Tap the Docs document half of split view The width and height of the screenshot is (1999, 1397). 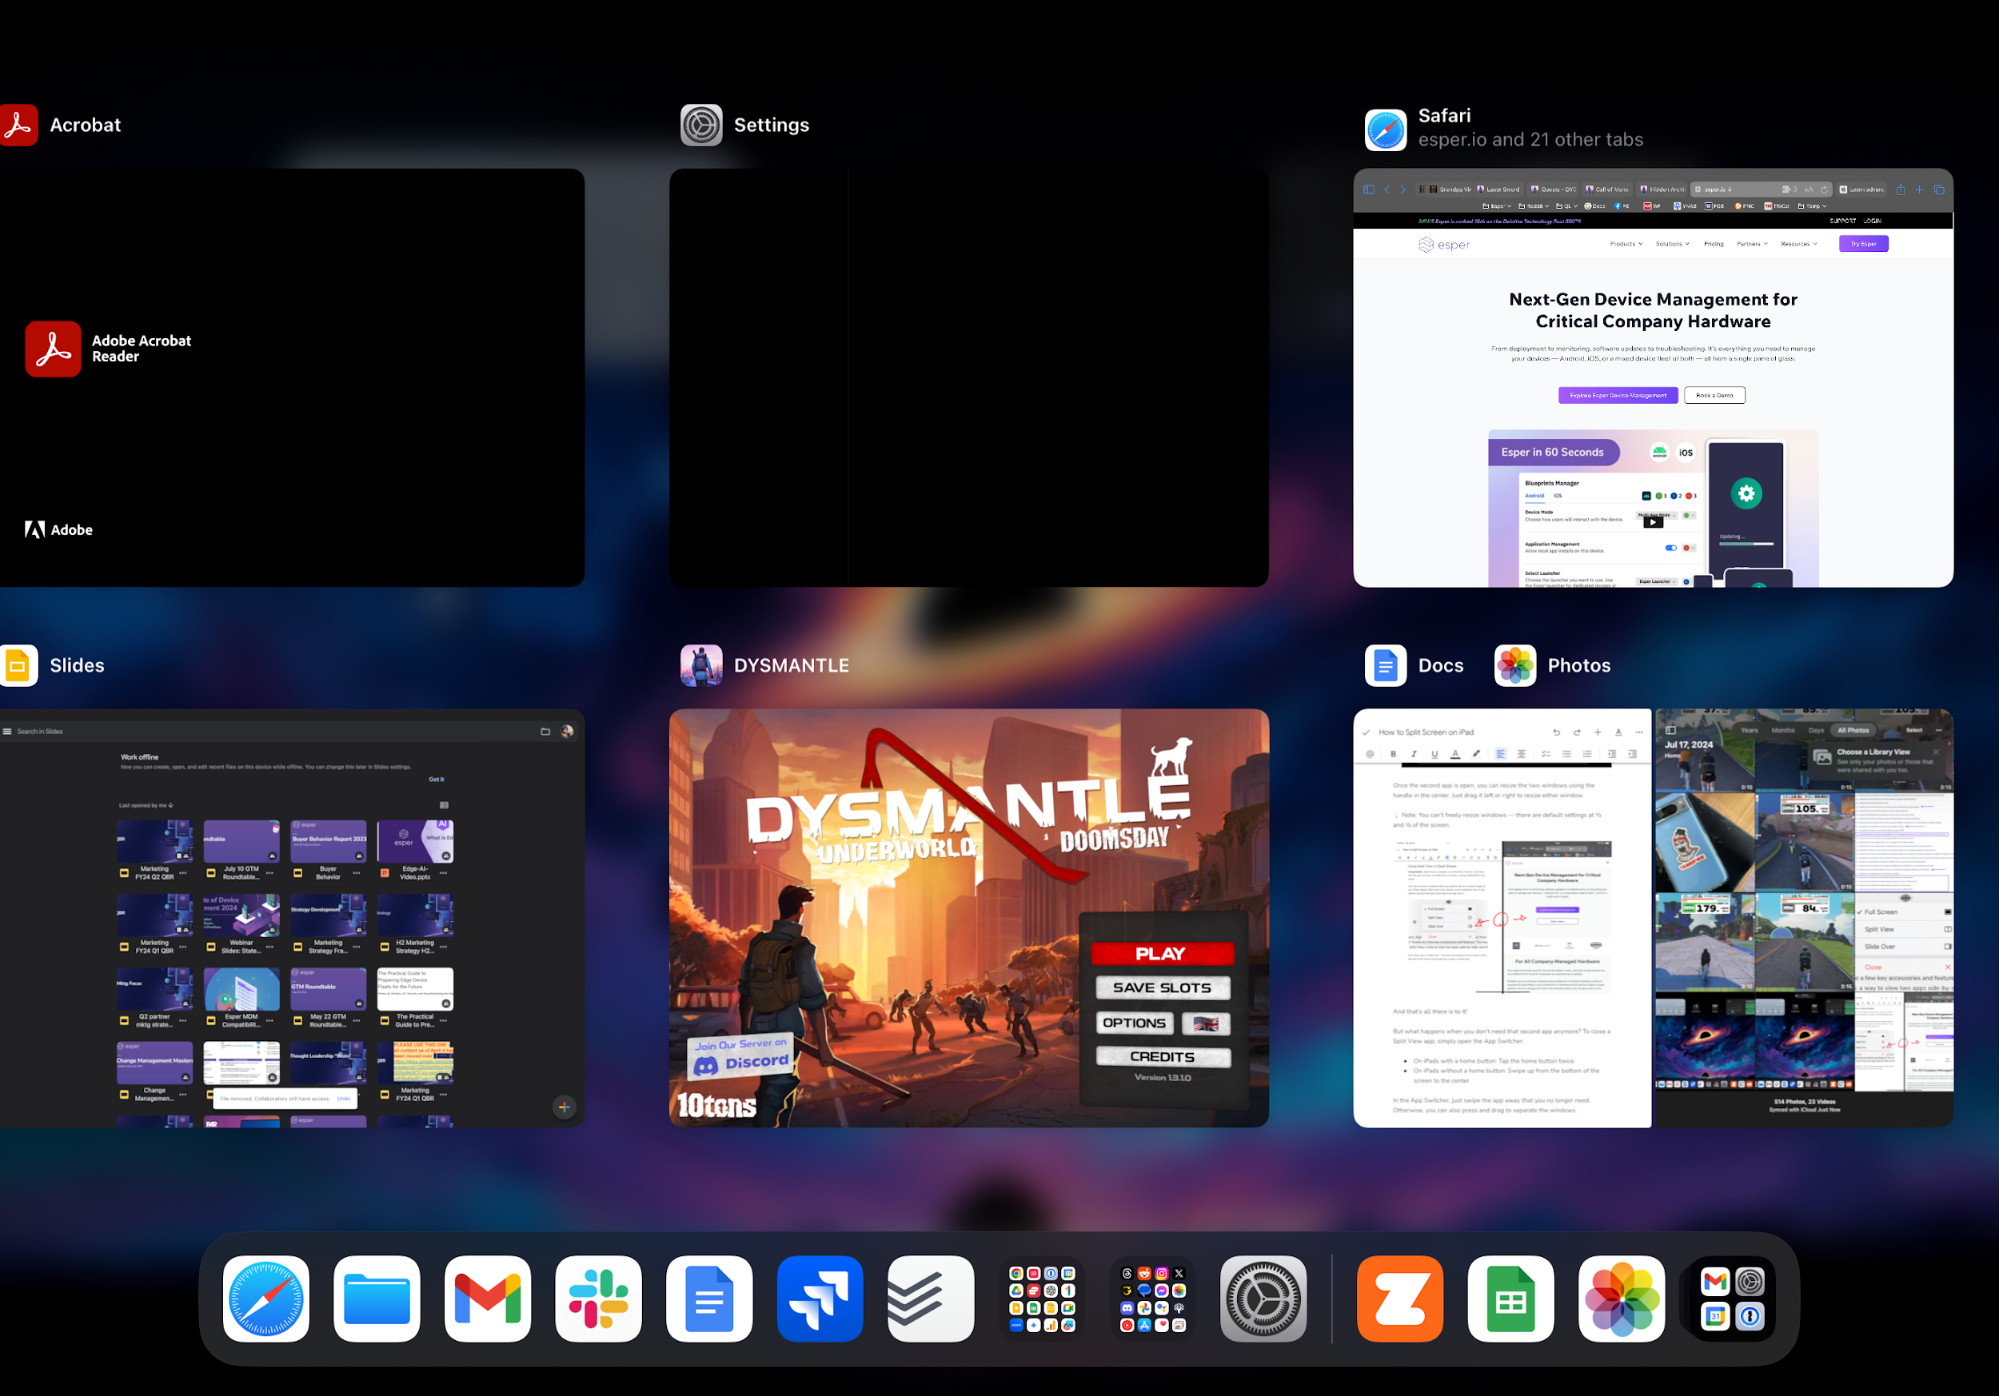(x=1501, y=917)
